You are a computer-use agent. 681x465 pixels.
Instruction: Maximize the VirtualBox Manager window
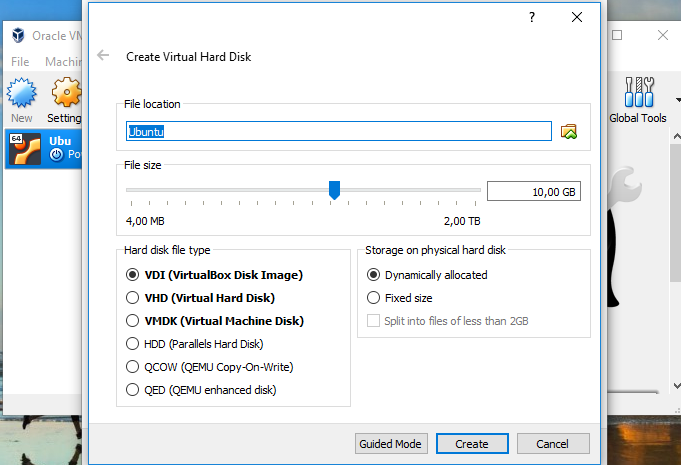pyautogui.click(x=617, y=35)
